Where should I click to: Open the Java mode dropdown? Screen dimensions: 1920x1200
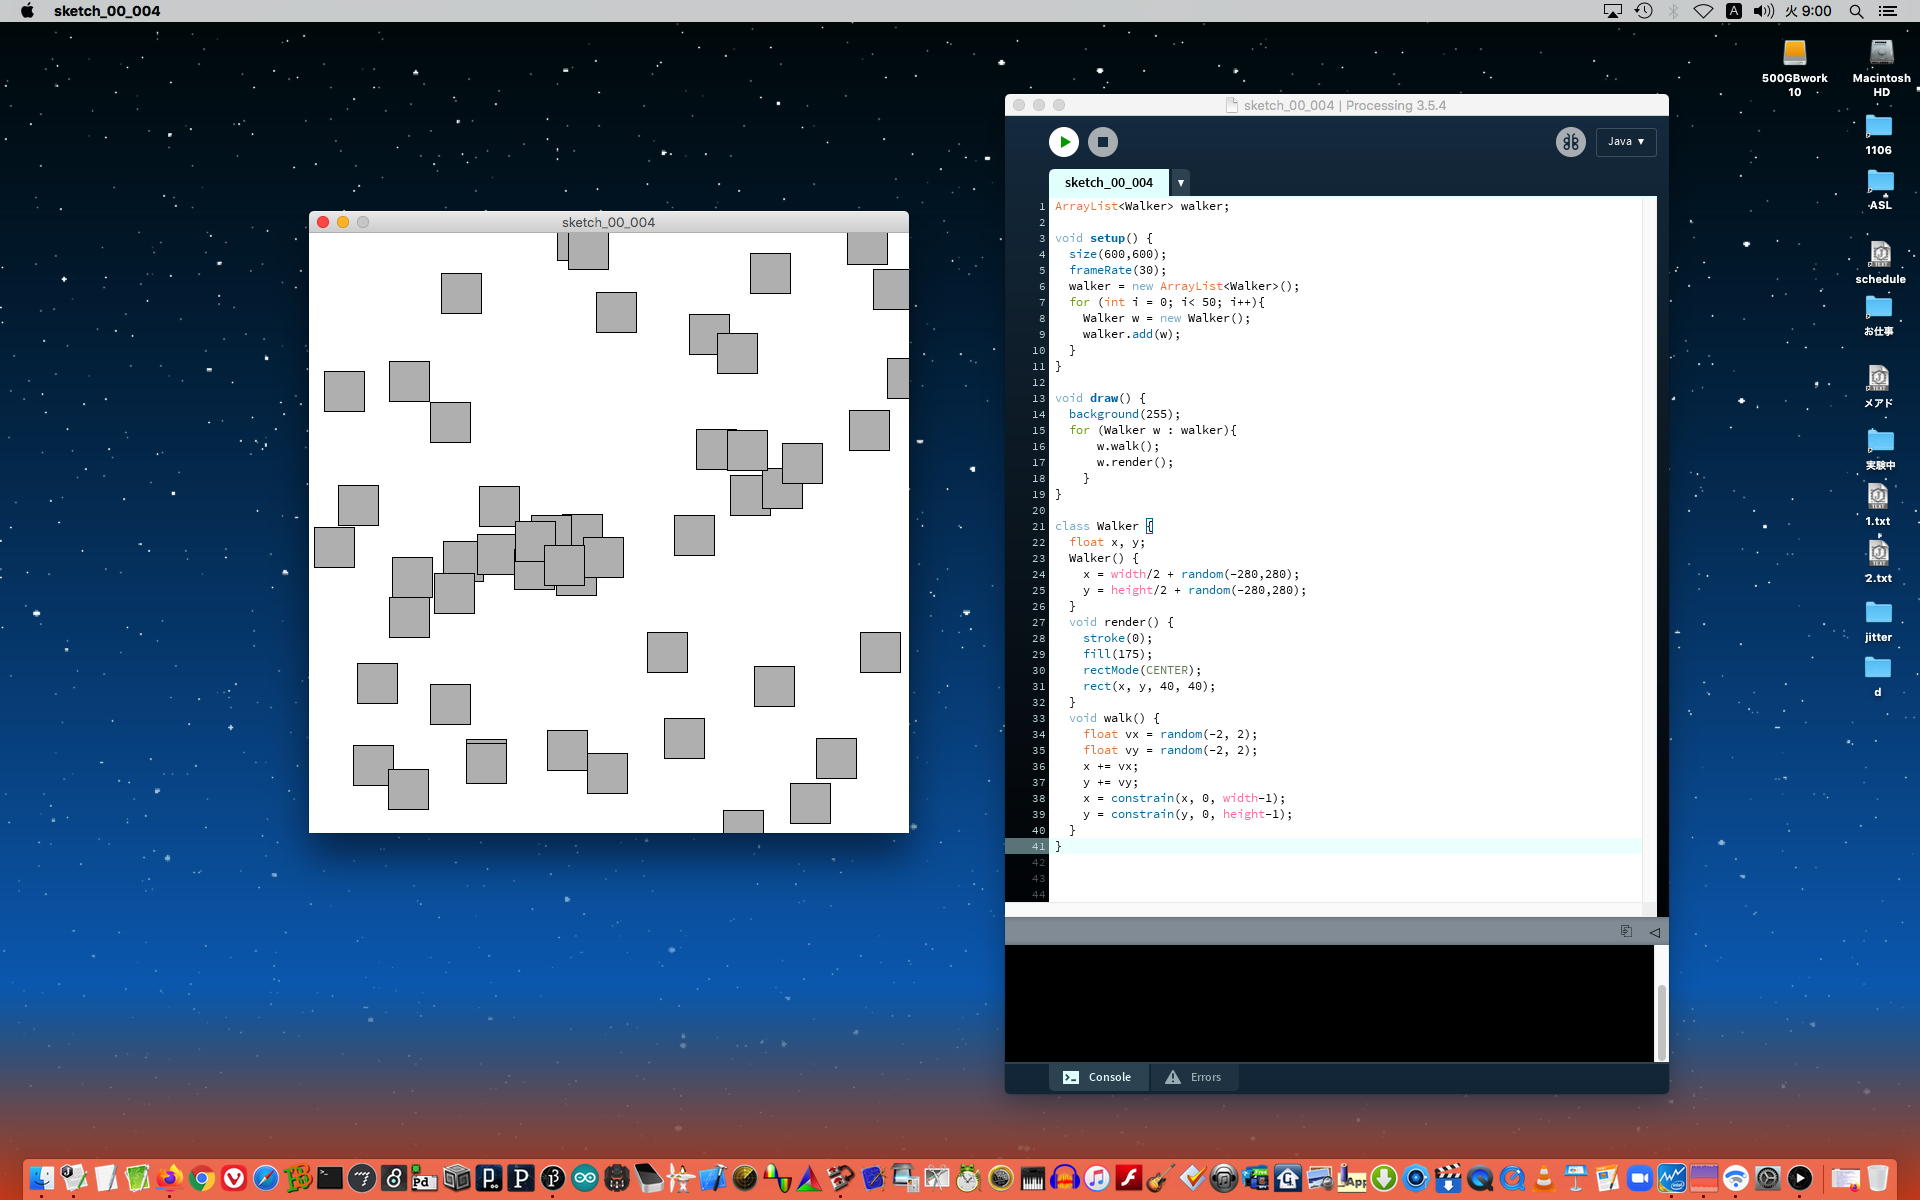tap(1625, 142)
